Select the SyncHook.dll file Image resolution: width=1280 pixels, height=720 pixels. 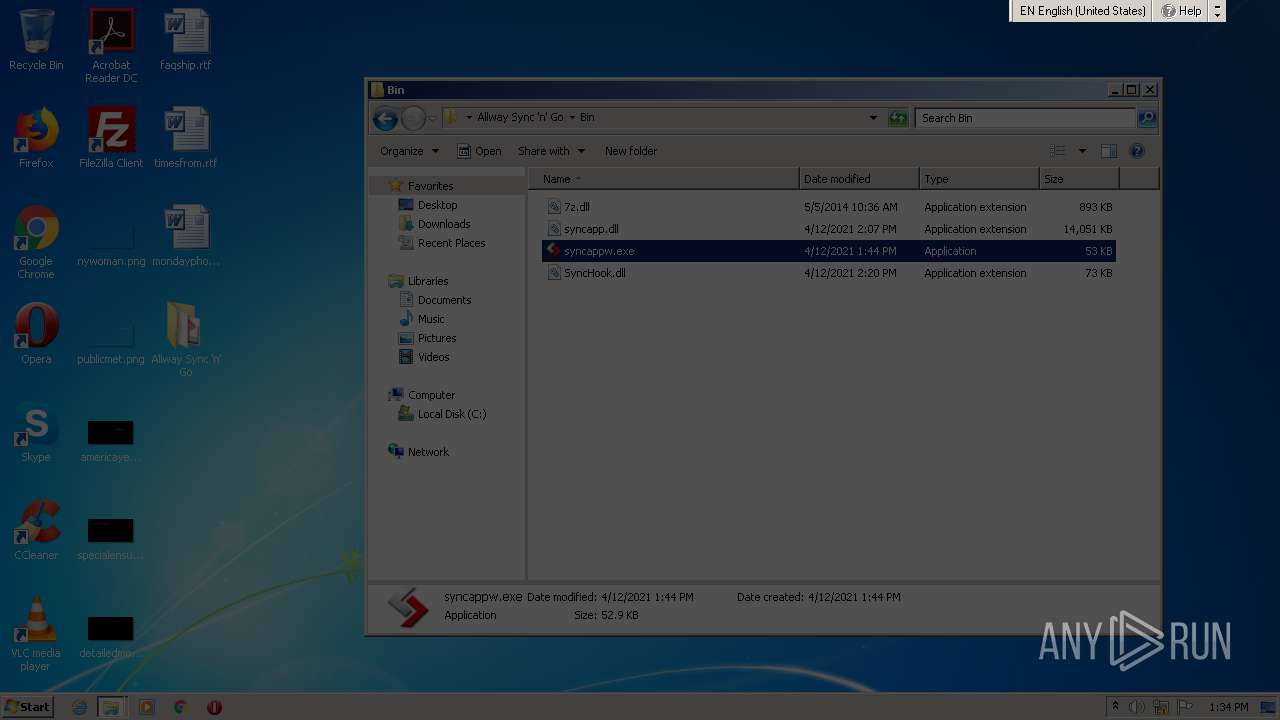pos(828,273)
